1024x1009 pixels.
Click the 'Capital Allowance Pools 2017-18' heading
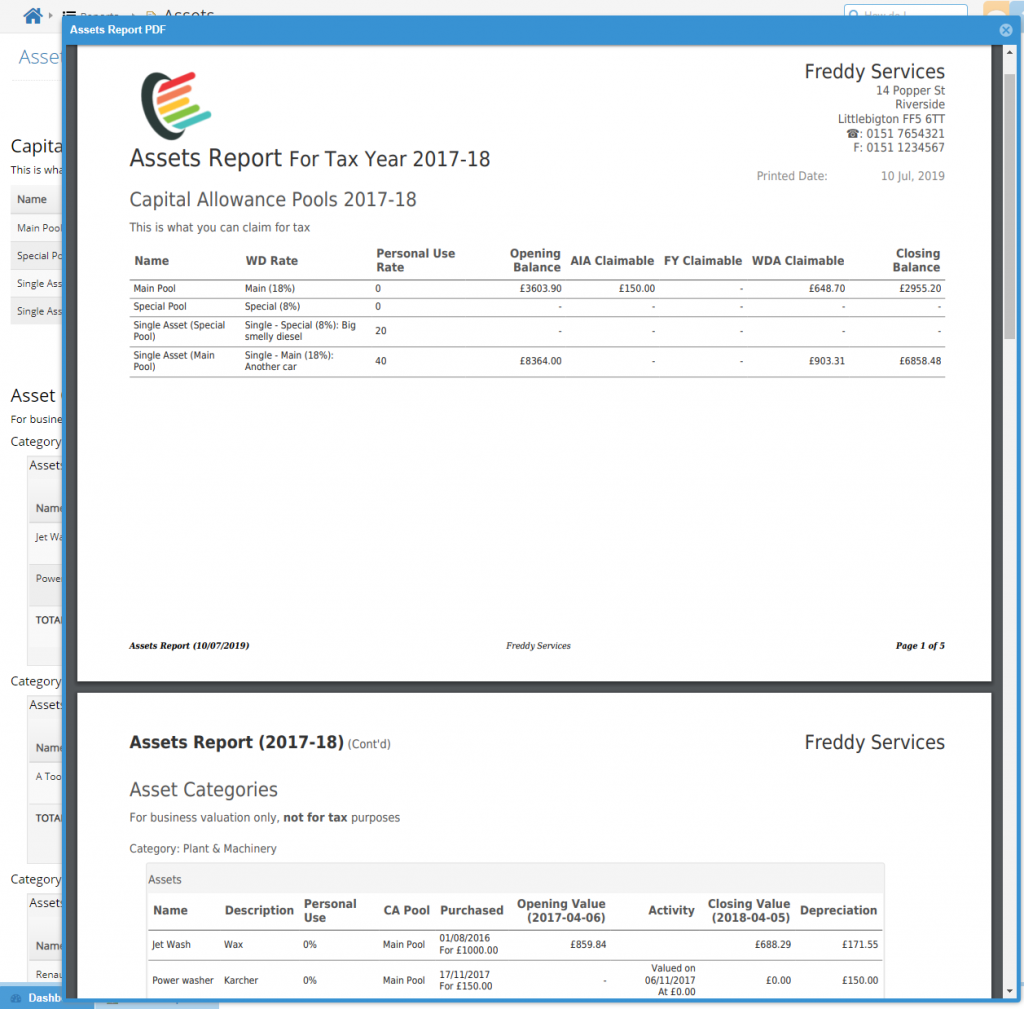[x=272, y=200]
